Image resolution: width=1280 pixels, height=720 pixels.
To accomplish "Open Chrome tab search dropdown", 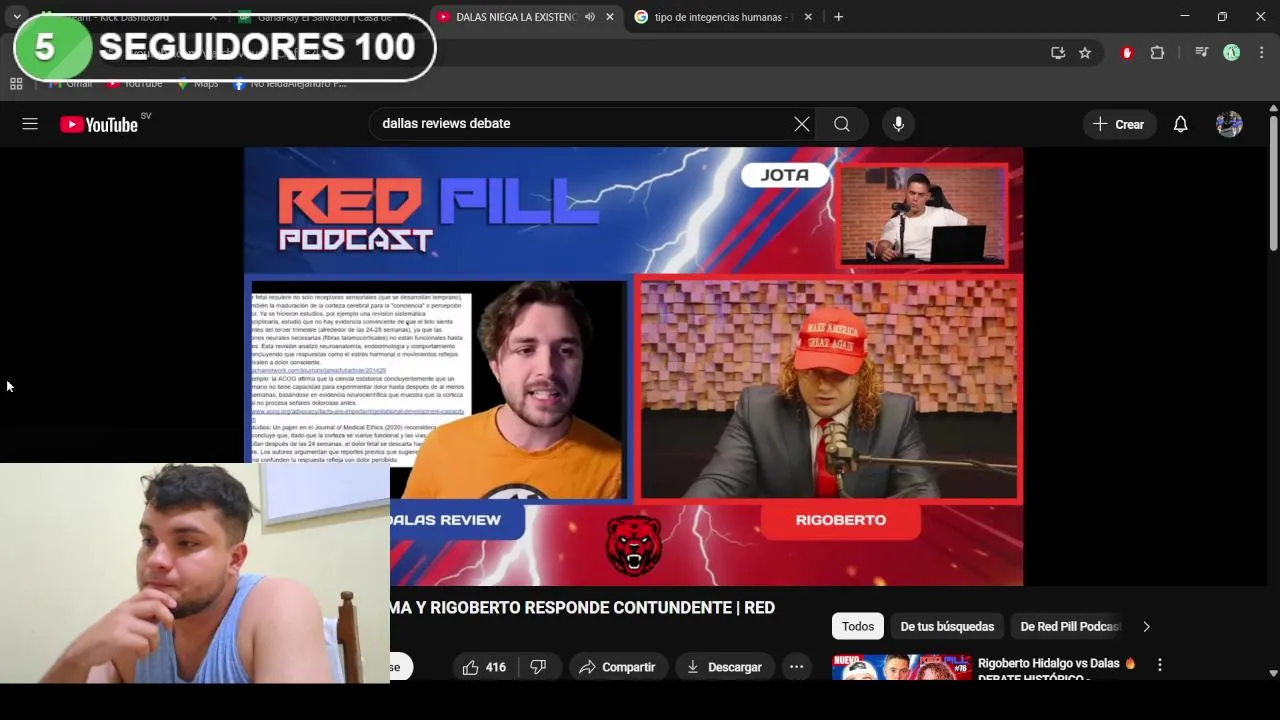I will pos(17,17).
